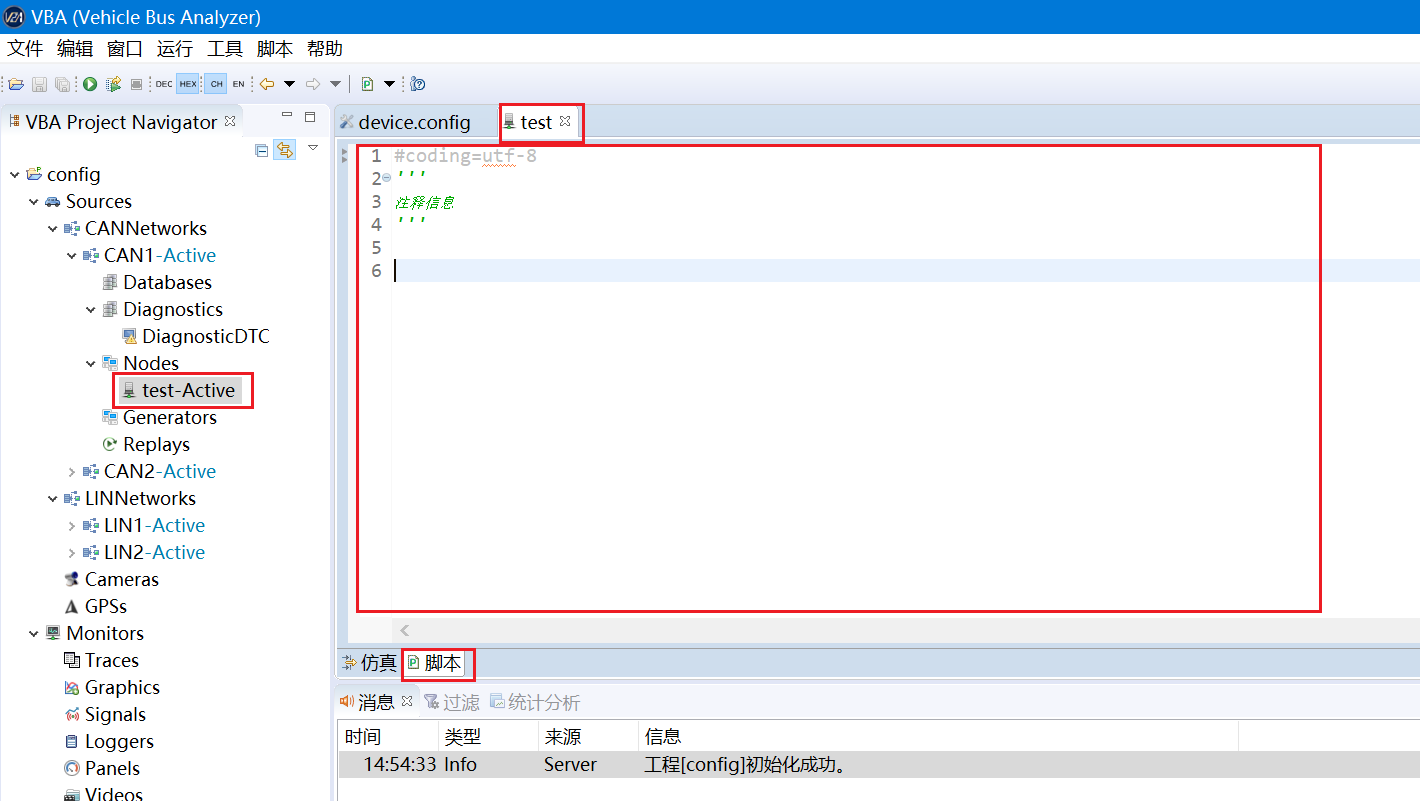Toggle HEX display mode
Image resolution: width=1420 pixels, height=801 pixels.
coord(187,84)
